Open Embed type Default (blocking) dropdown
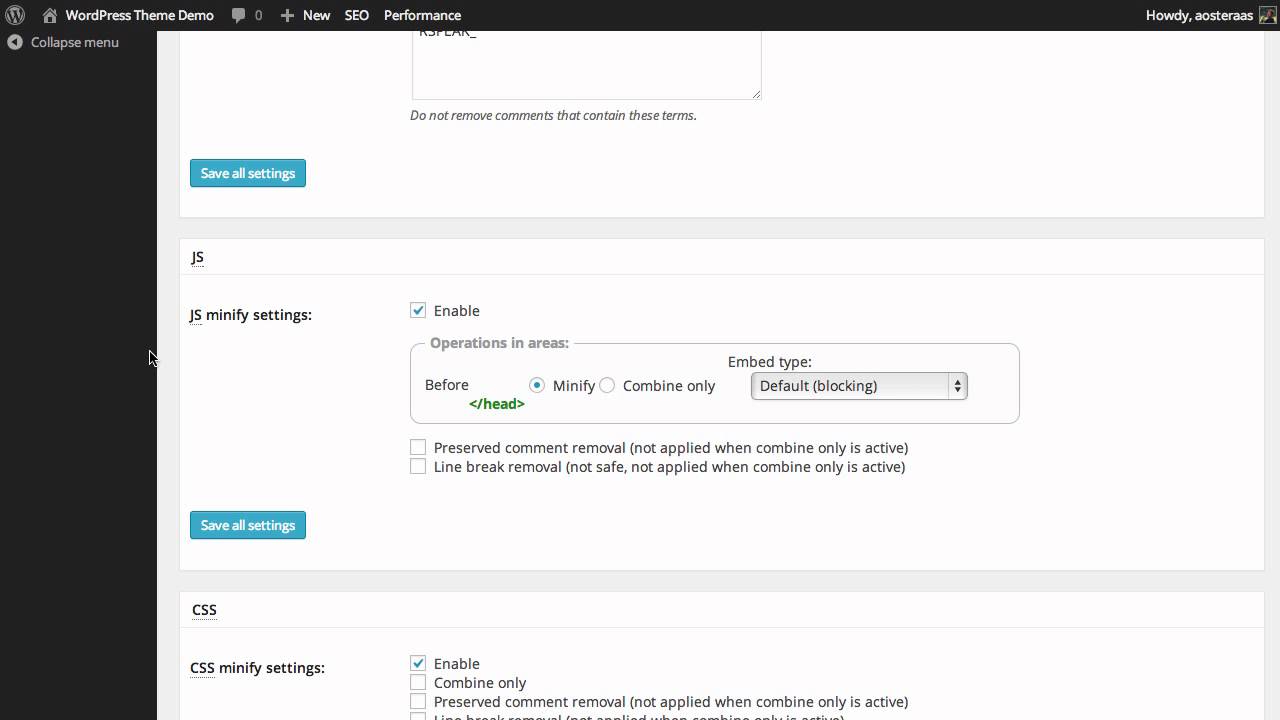 tap(859, 386)
